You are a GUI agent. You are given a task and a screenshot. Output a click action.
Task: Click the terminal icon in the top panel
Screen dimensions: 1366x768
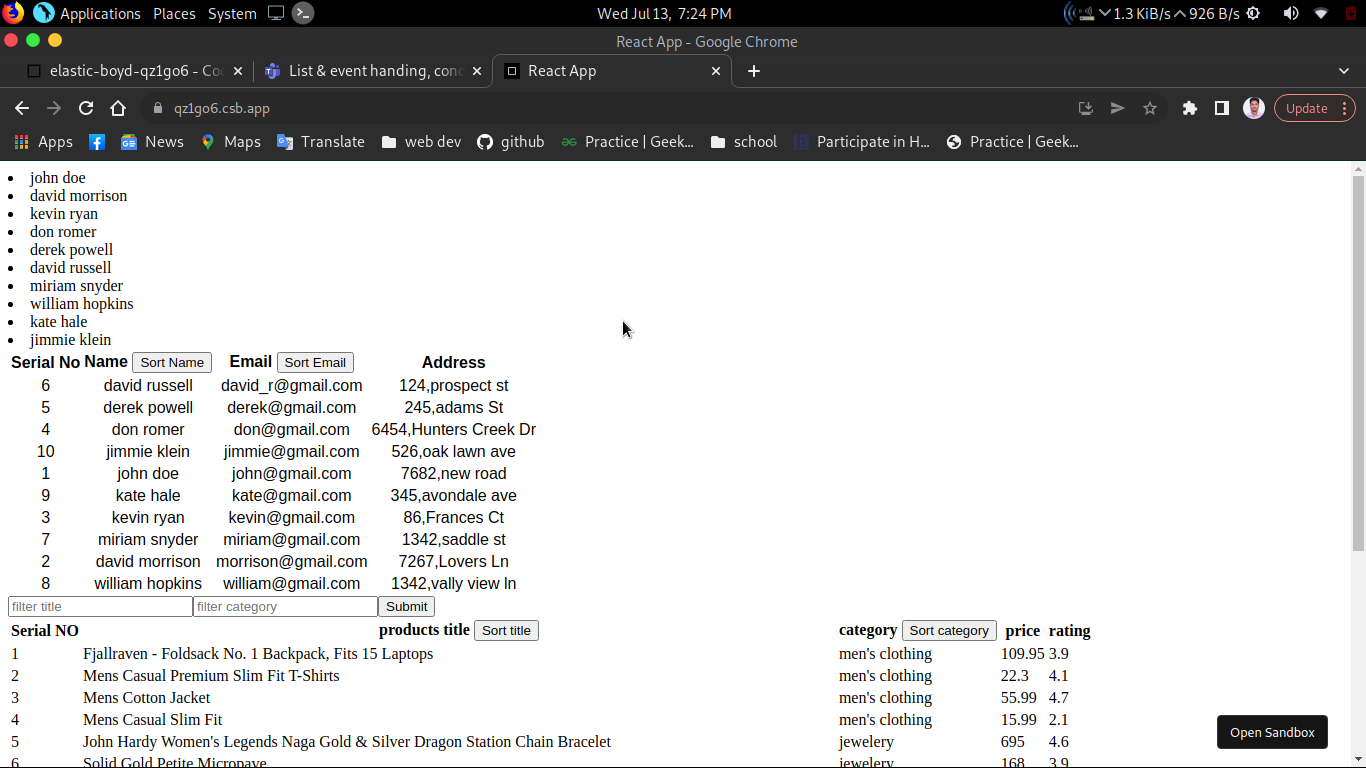(x=303, y=13)
